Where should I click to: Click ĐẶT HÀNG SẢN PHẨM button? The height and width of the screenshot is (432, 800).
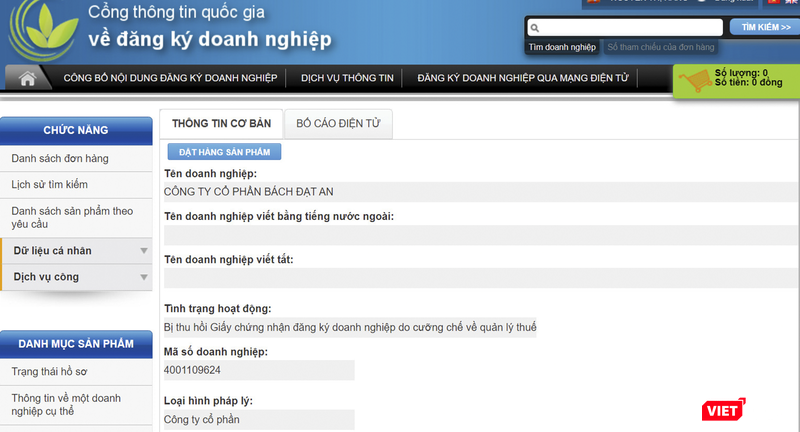(224, 152)
